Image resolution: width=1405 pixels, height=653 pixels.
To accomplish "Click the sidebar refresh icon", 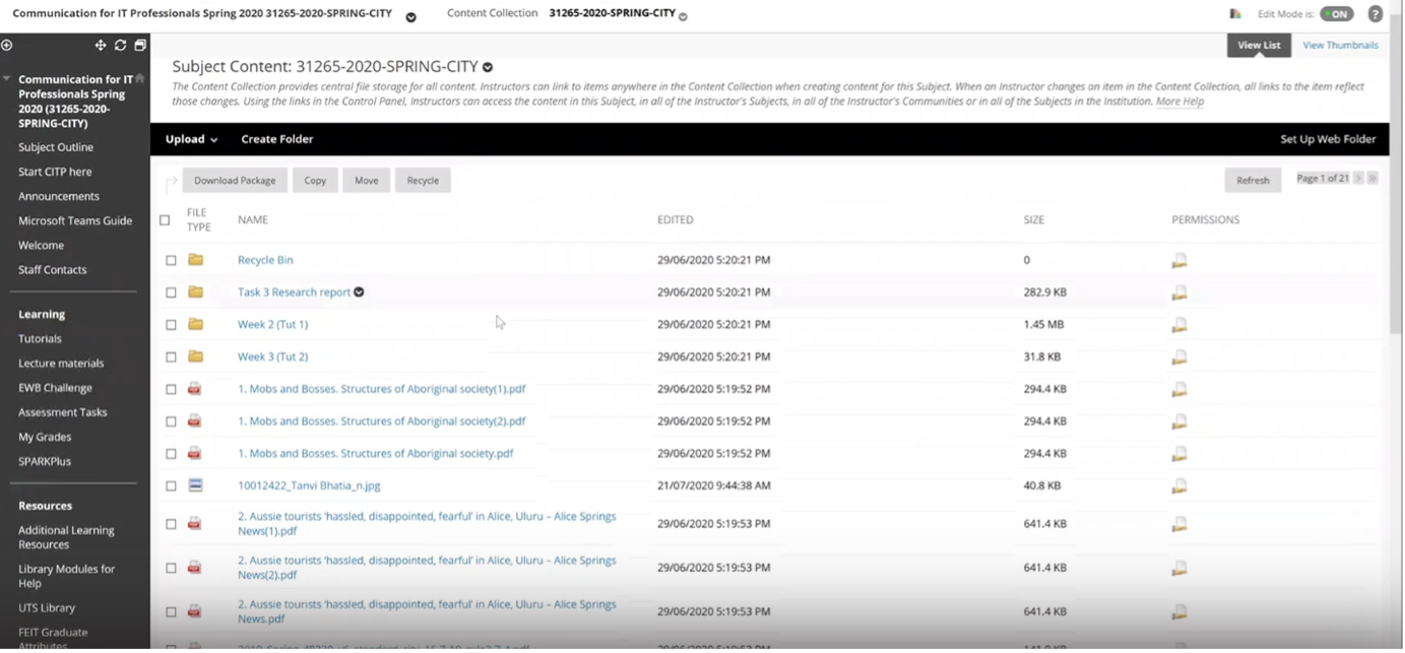I will (x=120, y=45).
